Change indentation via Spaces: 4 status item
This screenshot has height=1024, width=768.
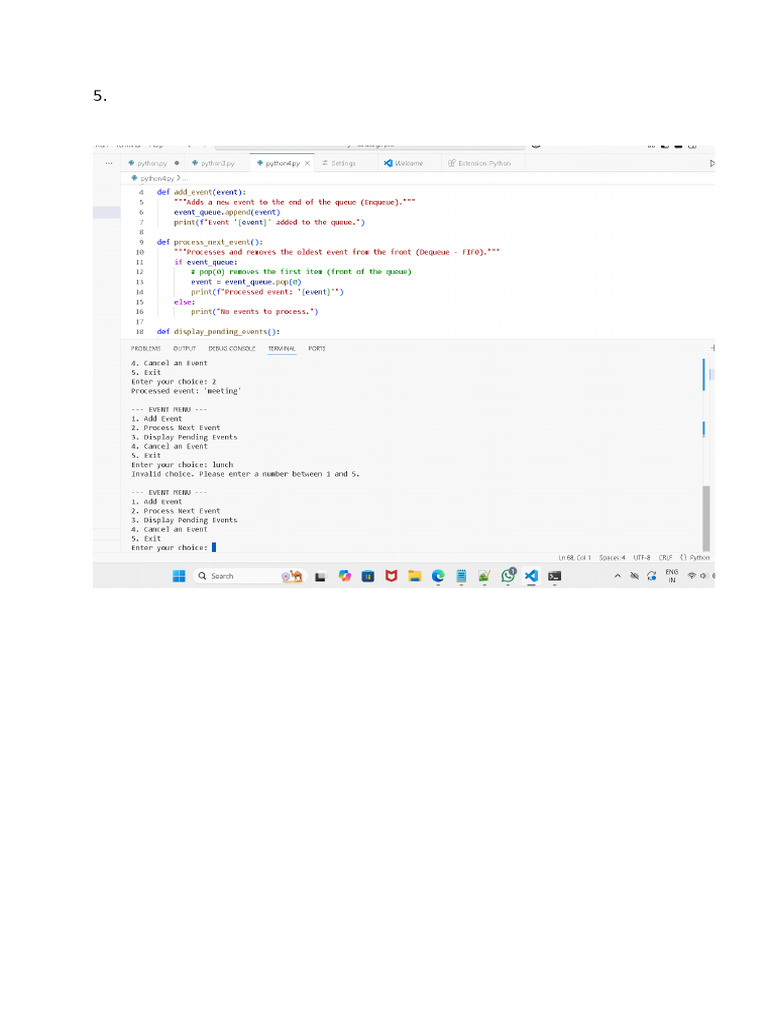click(612, 558)
